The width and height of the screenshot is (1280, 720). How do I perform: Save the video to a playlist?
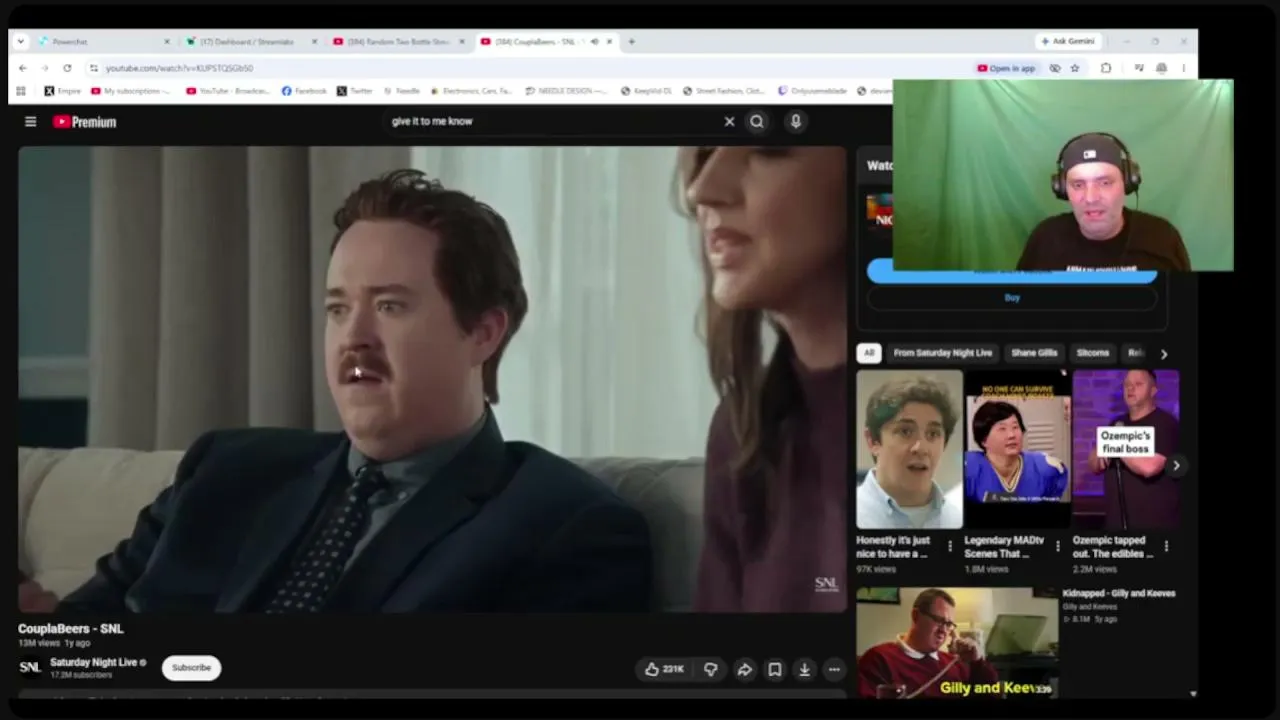[774, 669]
